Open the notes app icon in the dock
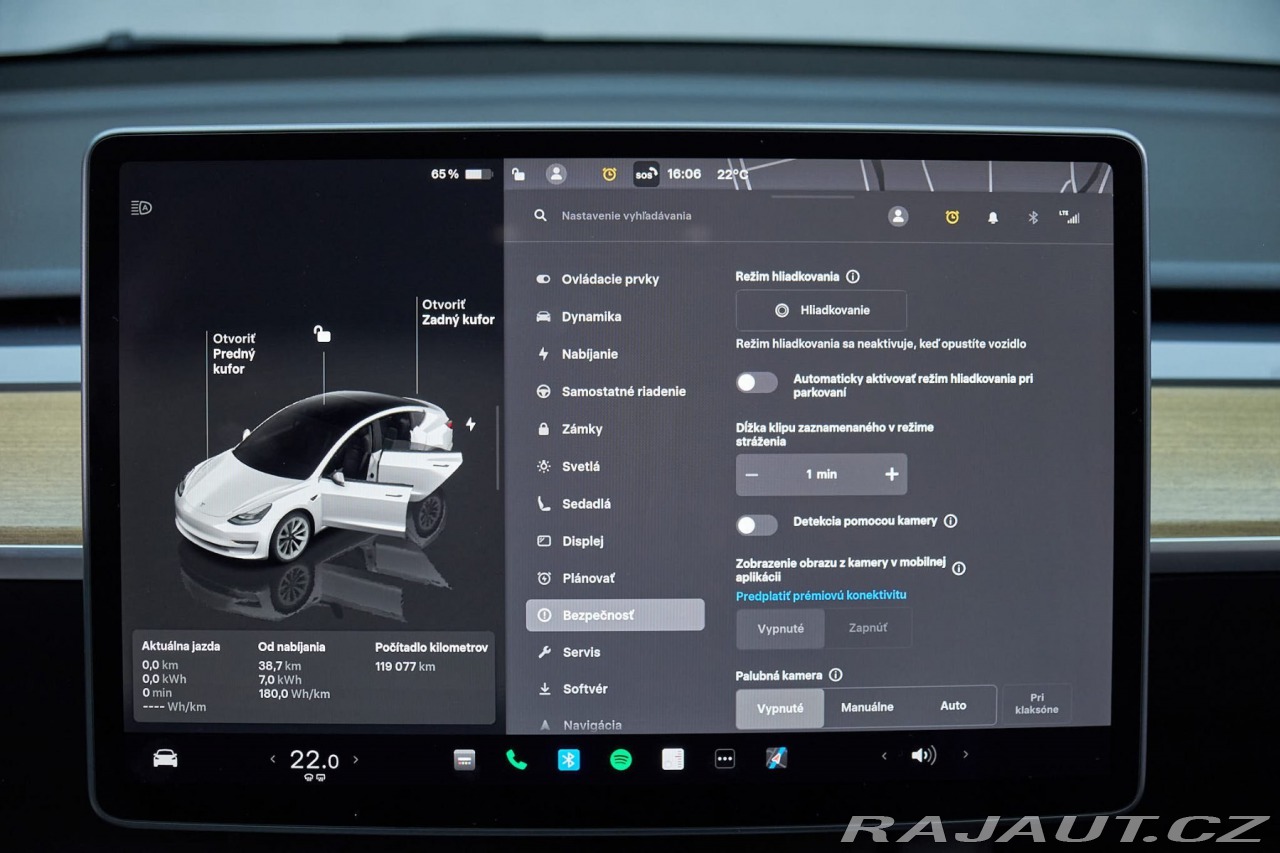 pyautogui.click(x=673, y=760)
